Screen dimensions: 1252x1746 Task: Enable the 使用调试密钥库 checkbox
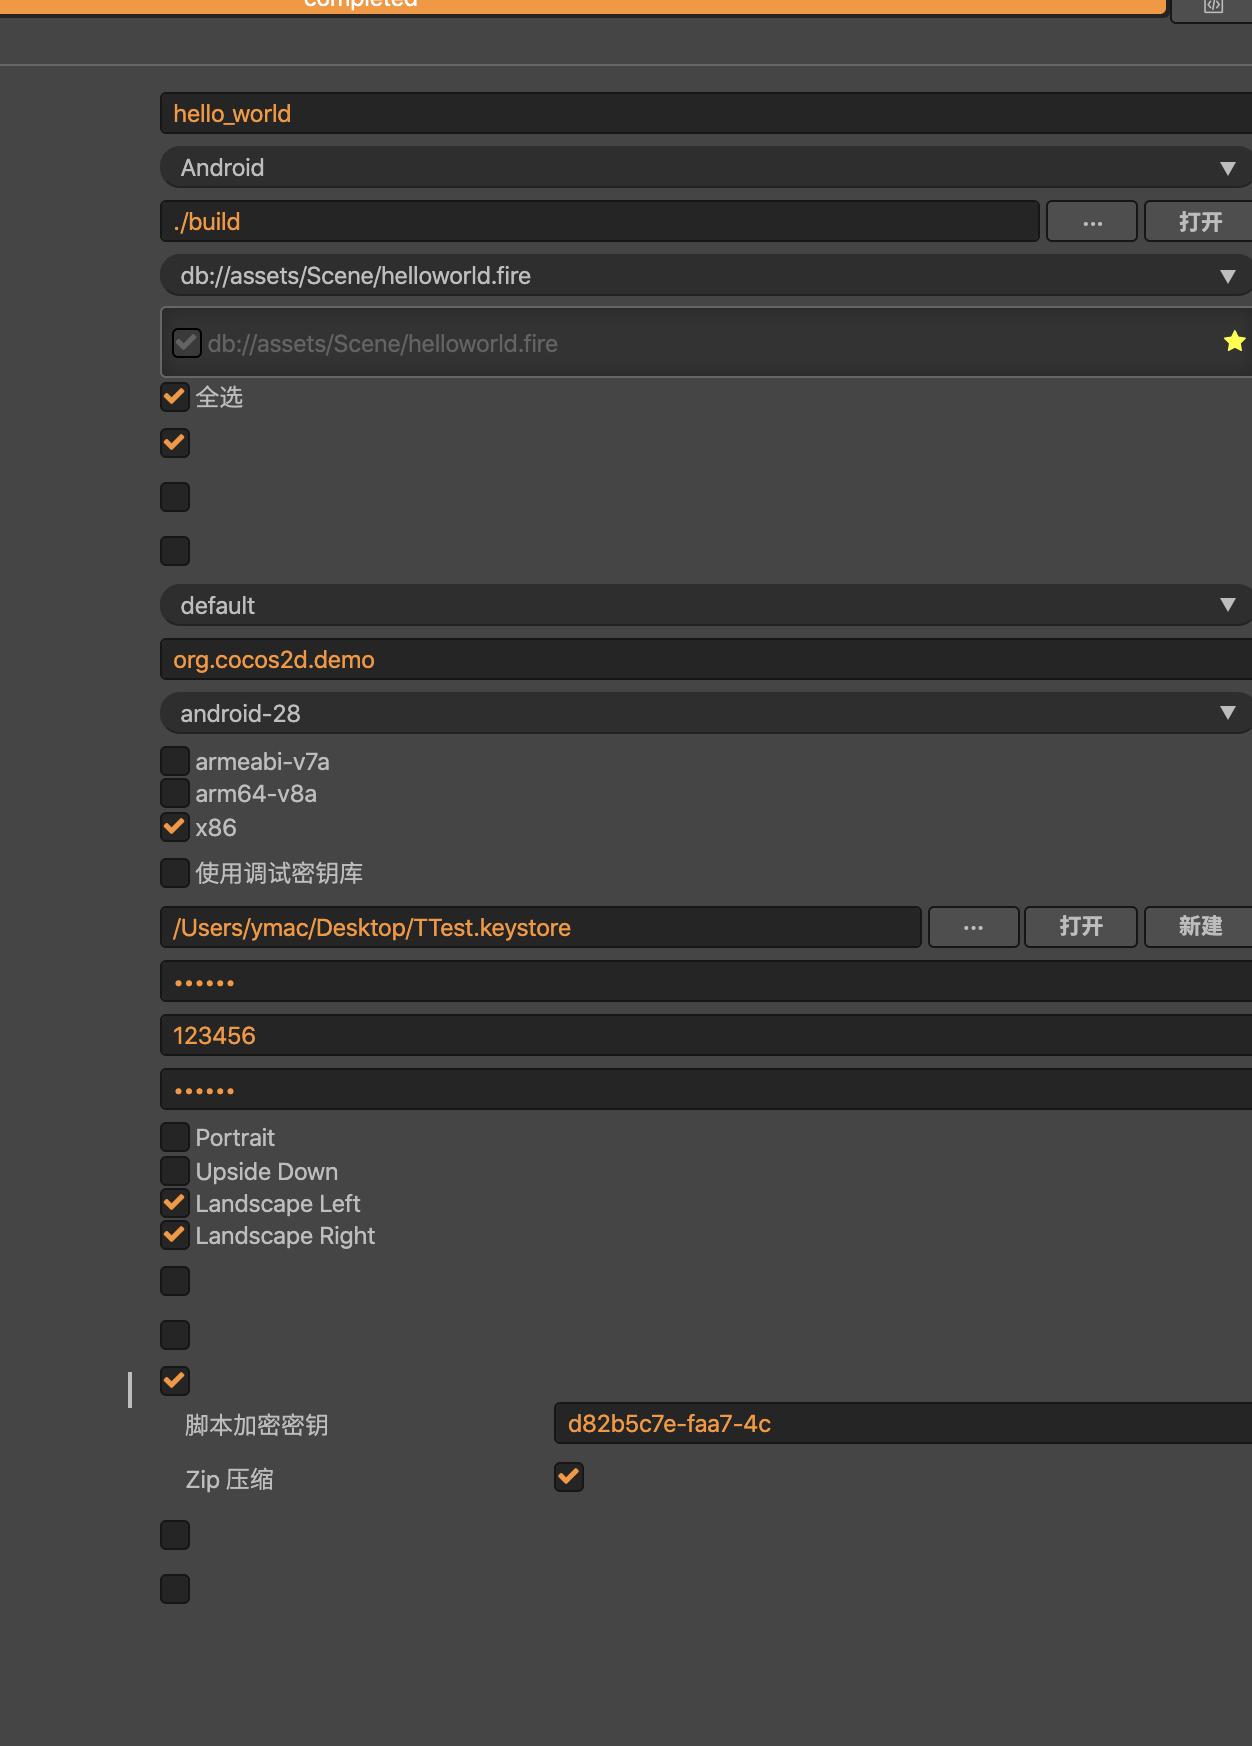(175, 873)
